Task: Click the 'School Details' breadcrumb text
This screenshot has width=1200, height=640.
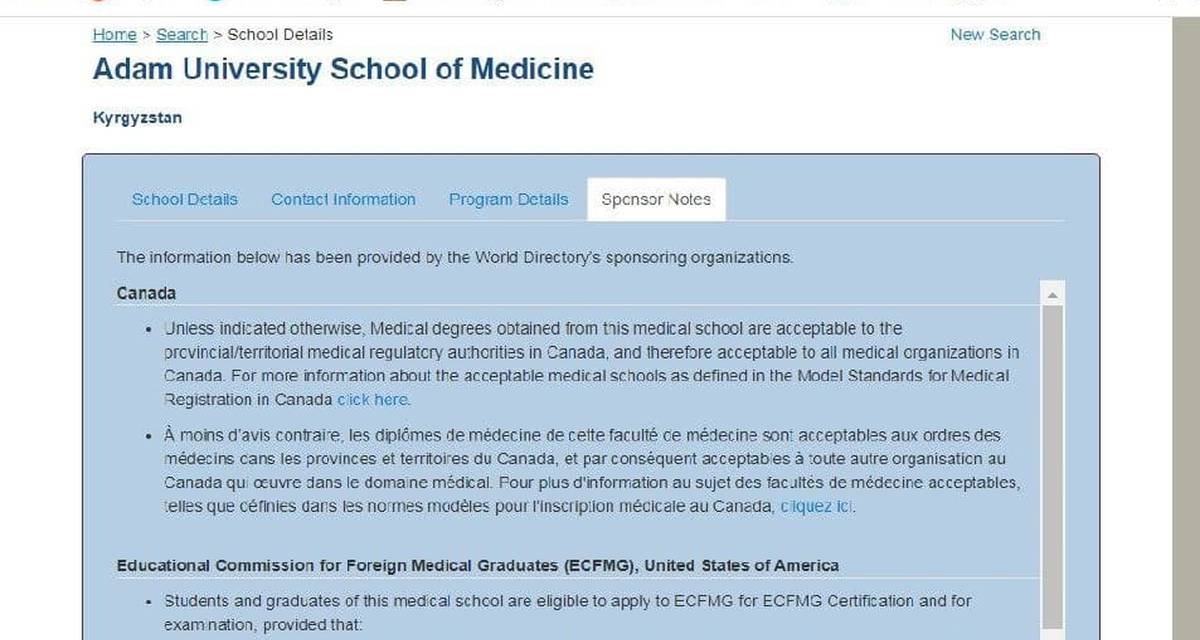Action: (x=280, y=35)
